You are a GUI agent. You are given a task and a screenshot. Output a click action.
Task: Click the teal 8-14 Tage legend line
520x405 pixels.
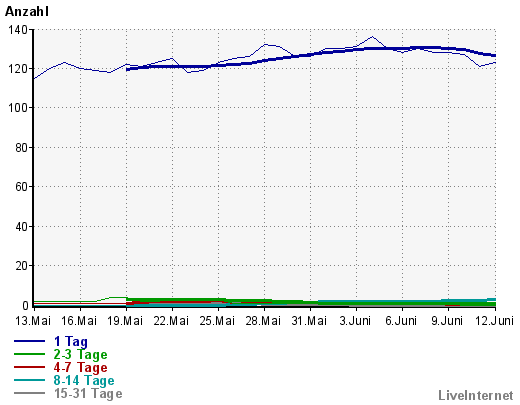click(x=29, y=380)
